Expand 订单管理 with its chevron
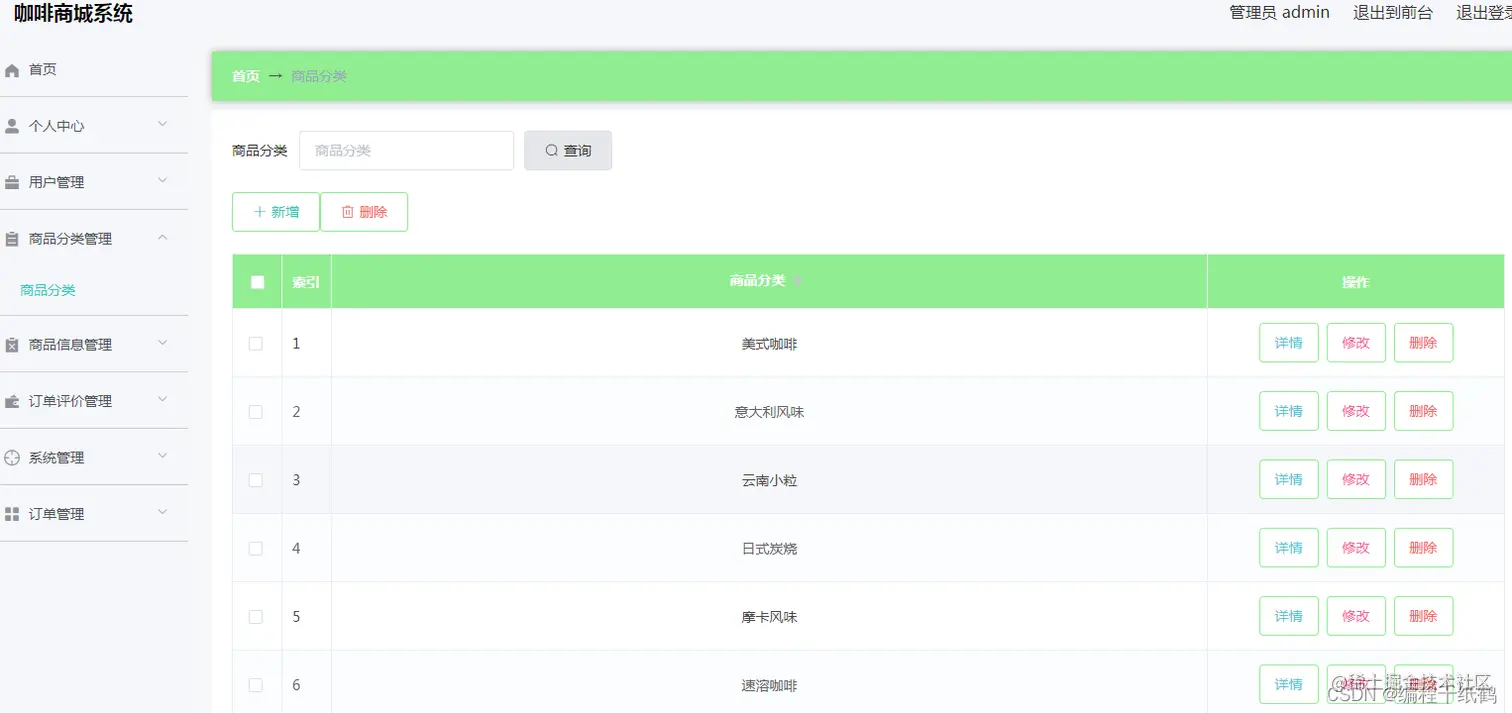Image resolution: width=1512 pixels, height=713 pixels. coord(163,513)
